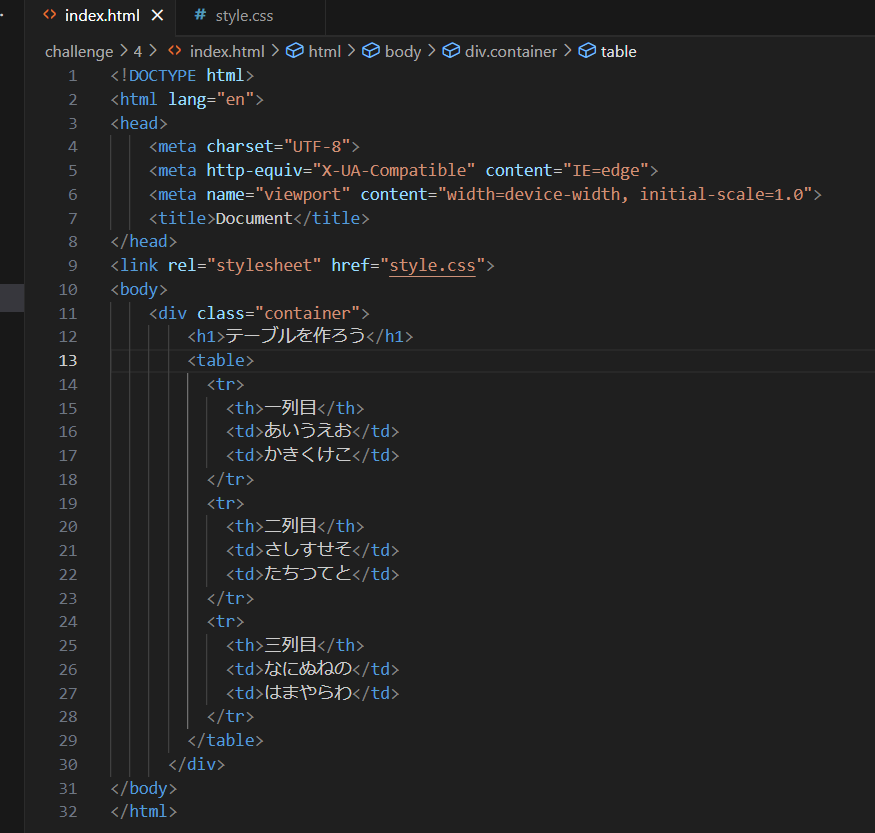Open the div.container breadcrumb dropdown

coord(510,51)
